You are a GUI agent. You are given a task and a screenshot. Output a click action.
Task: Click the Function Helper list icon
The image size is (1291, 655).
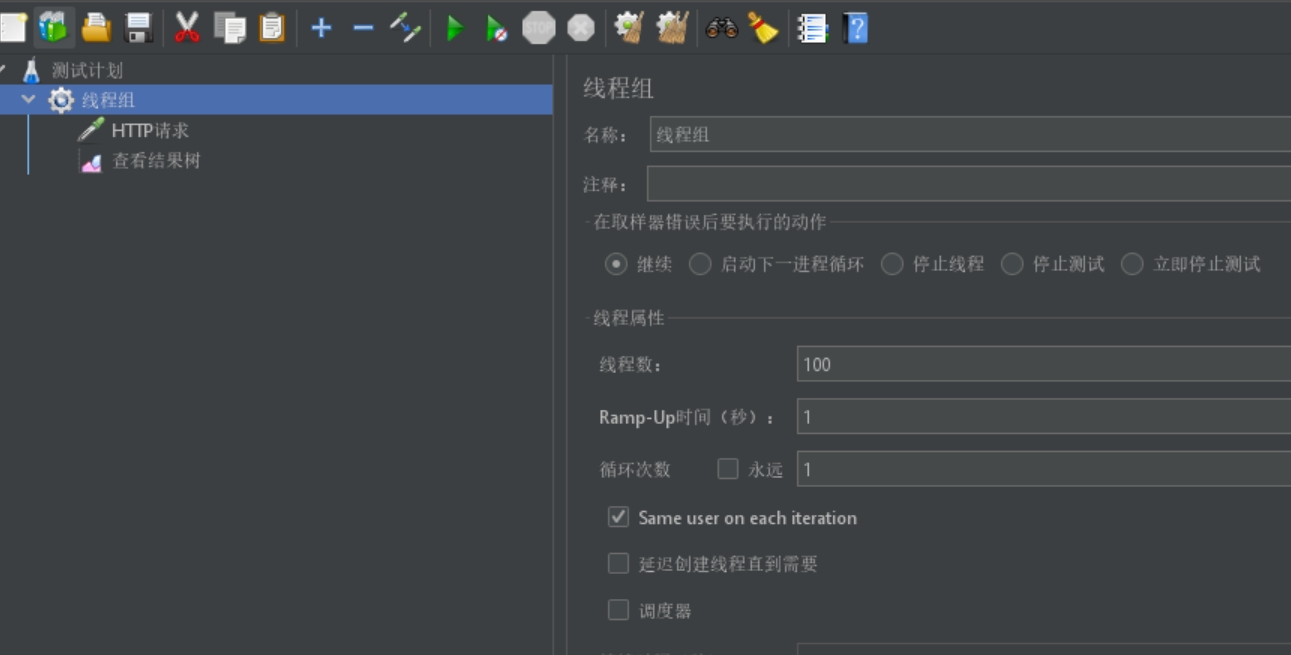pyautogui.click(x=812, y=28)
